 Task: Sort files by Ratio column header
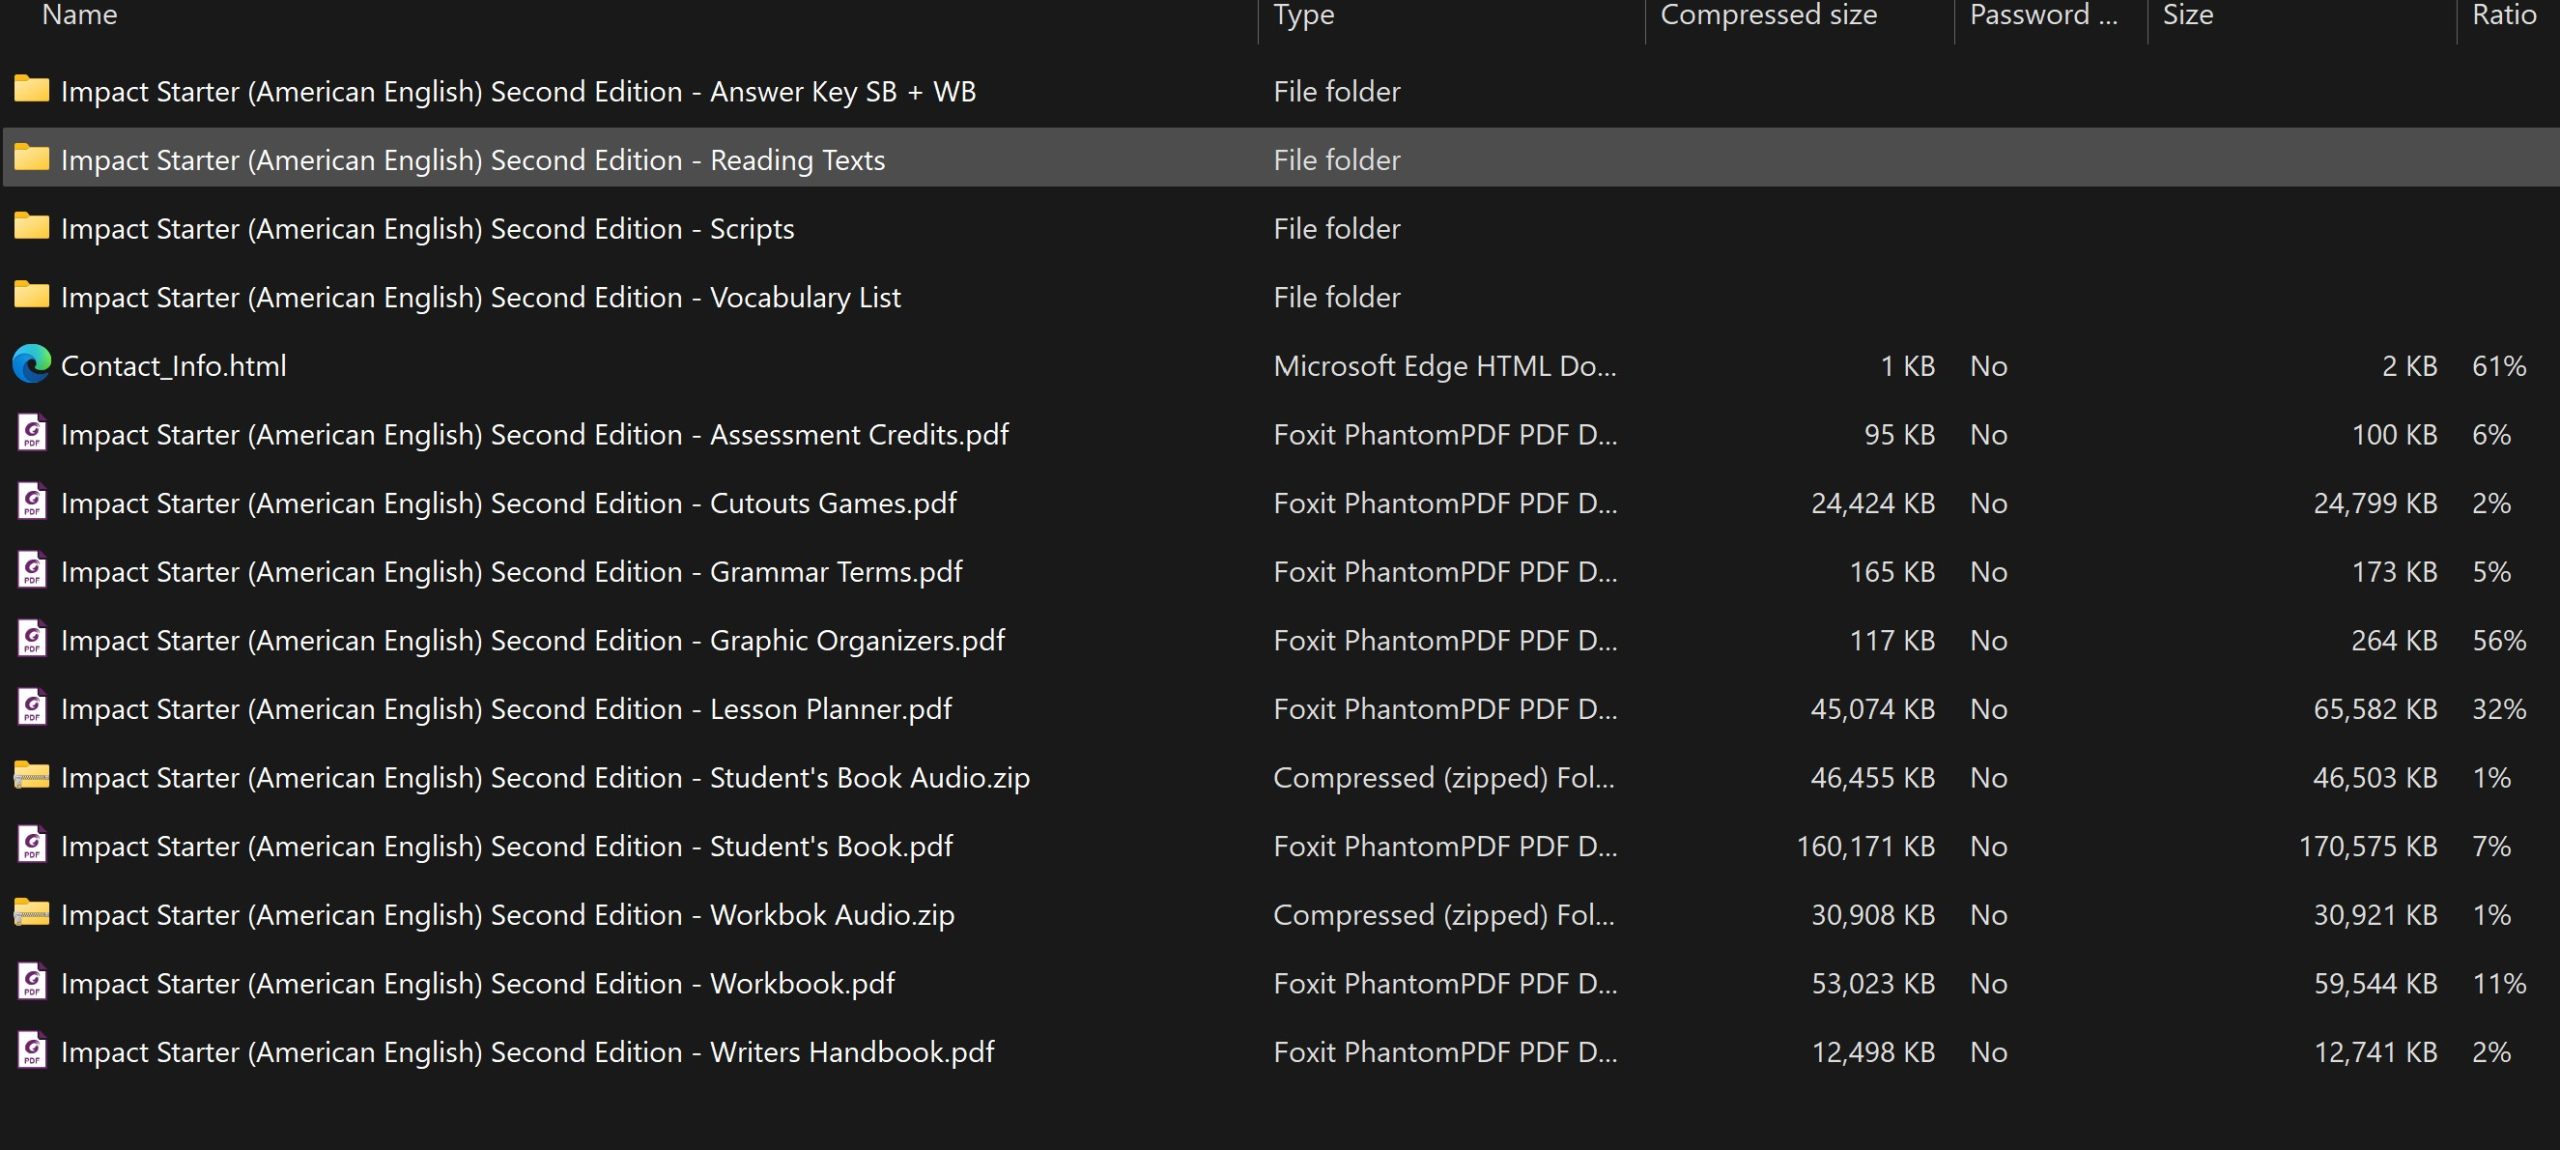[x=2503, y=15]
